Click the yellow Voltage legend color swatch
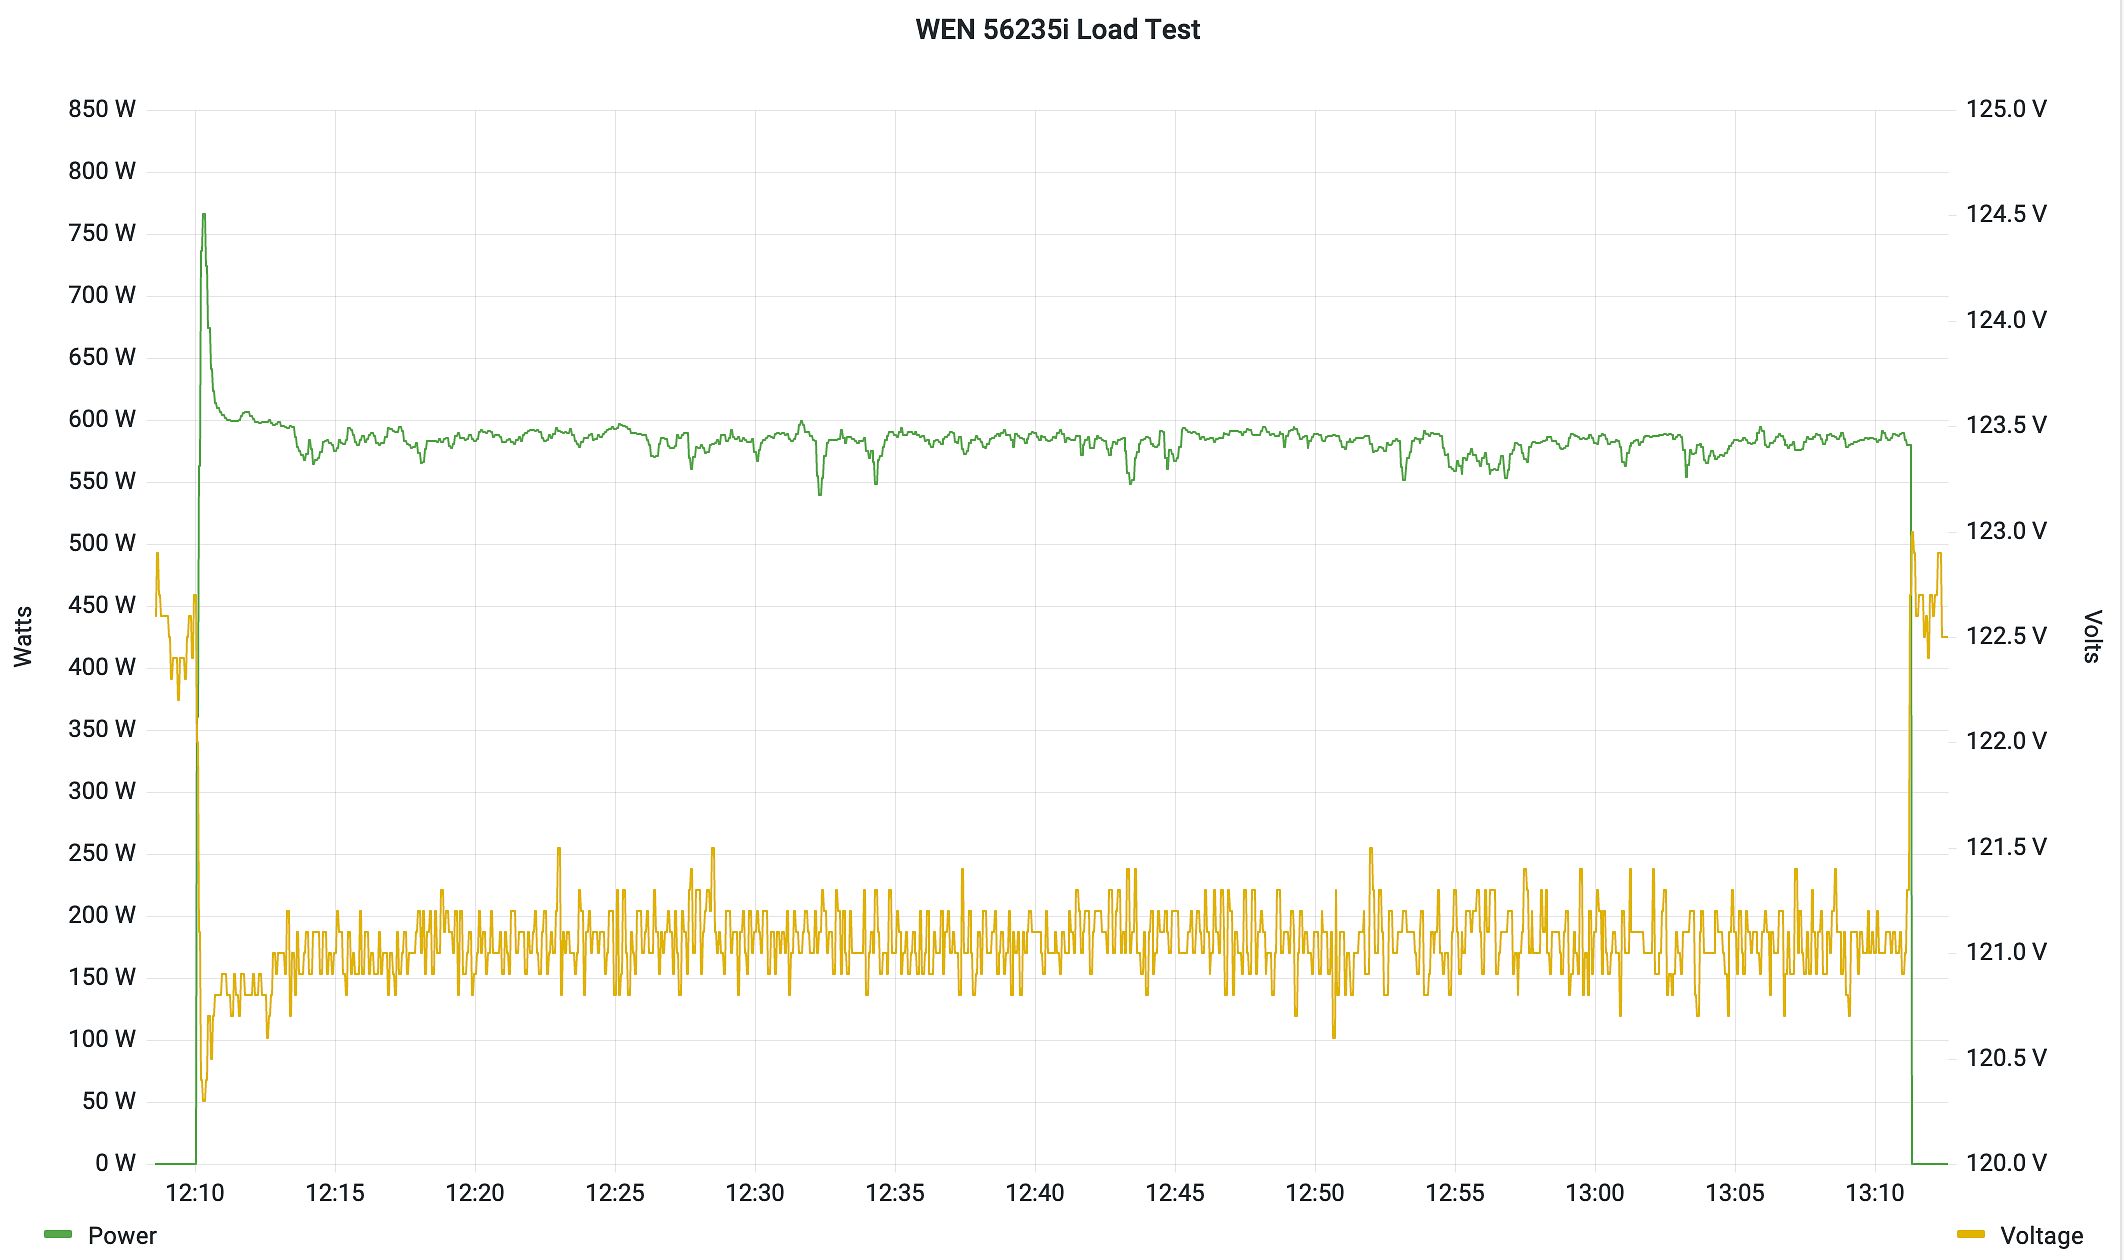Image resolution: width=2124 pixels, height=1260 pixels. (1970, 1235)
